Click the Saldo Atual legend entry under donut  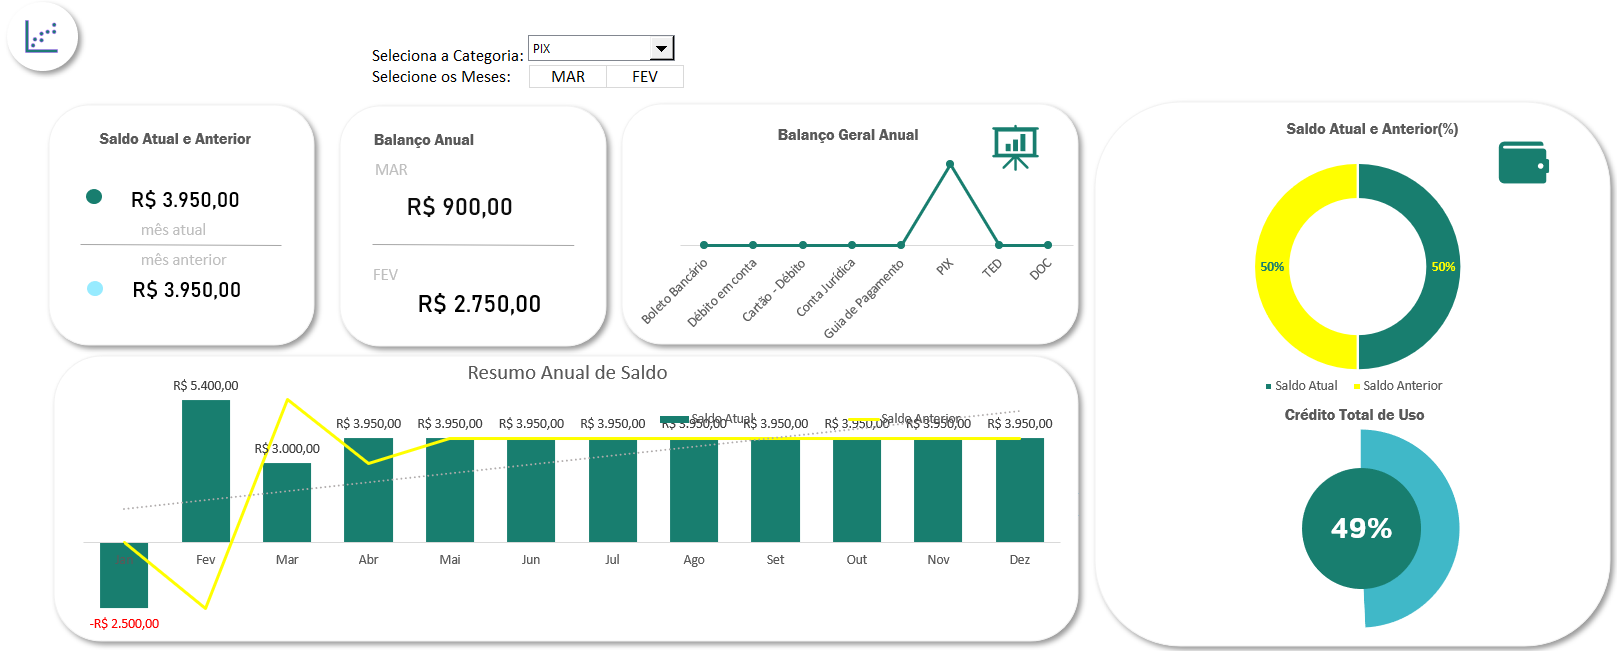(x=1301, y=386)
